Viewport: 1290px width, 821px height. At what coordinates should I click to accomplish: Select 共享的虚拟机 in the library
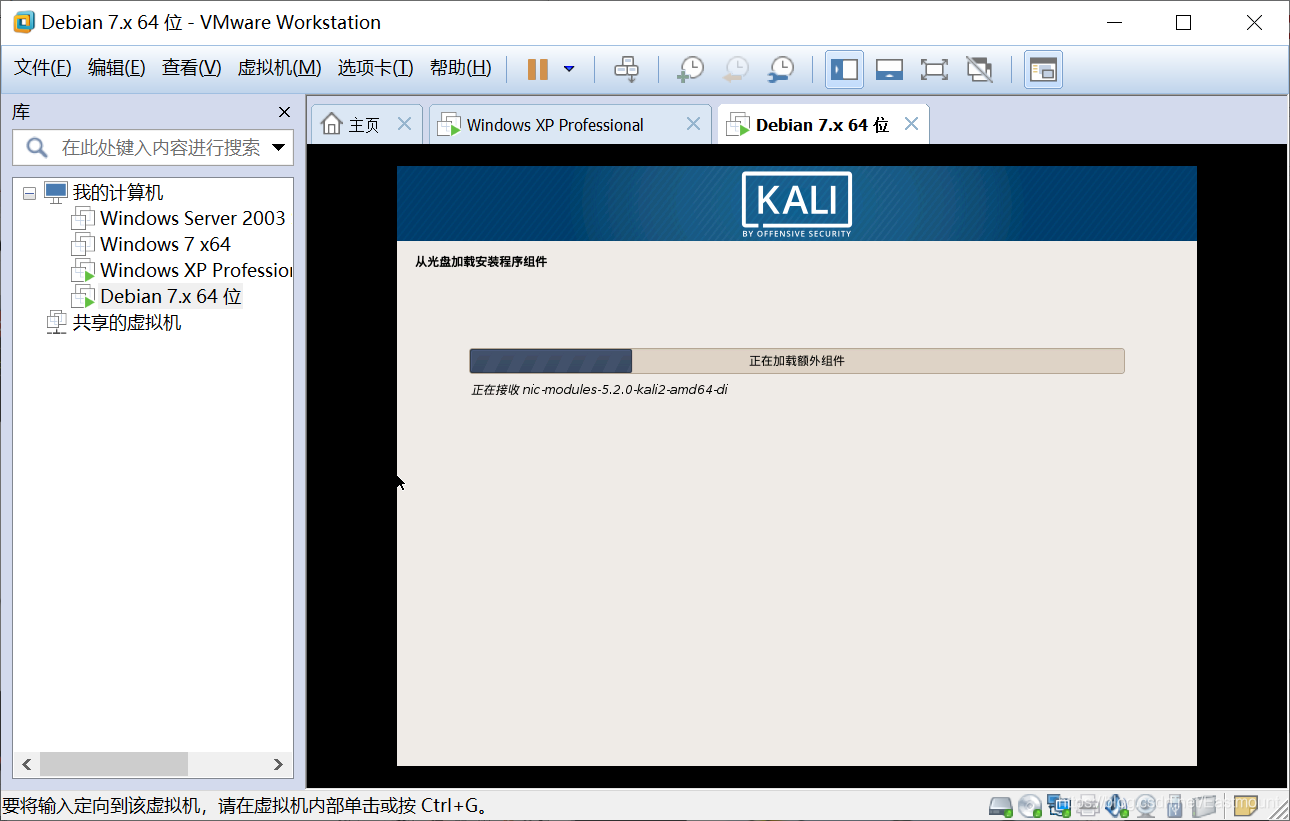point(127,323)
